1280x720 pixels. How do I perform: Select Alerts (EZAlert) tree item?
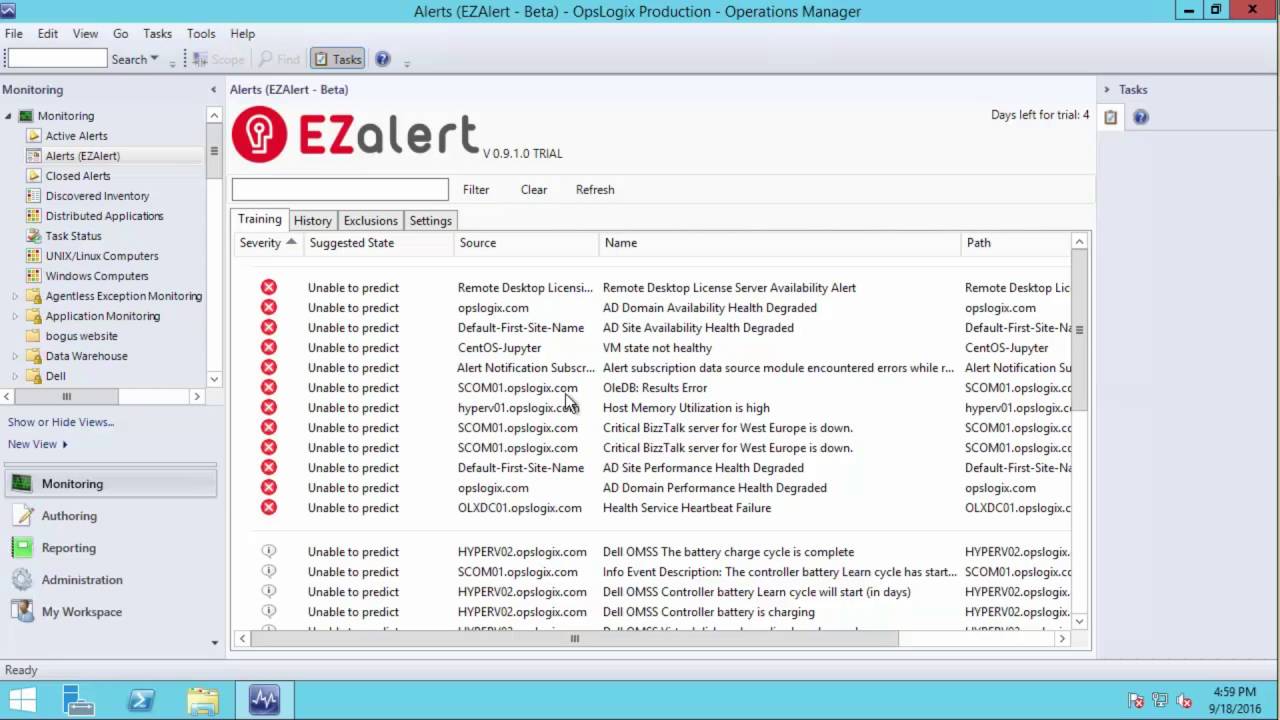[x=83, y=156]
